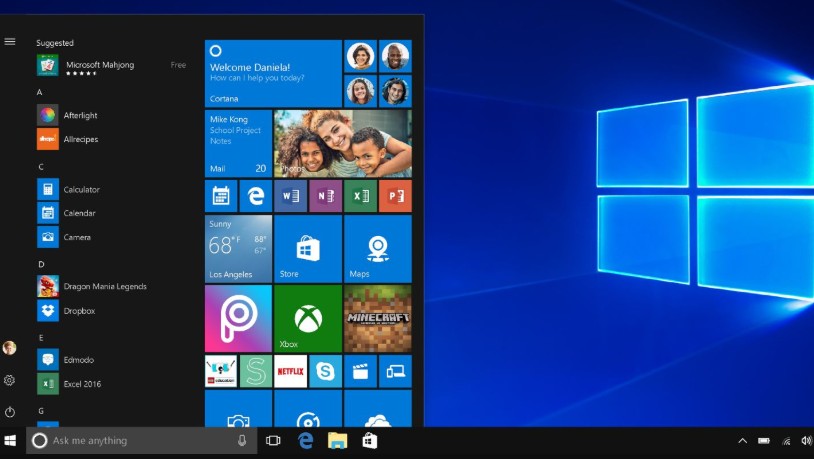Open the Sway green S tile
This screenshot has width=814, height=459.
255,371
